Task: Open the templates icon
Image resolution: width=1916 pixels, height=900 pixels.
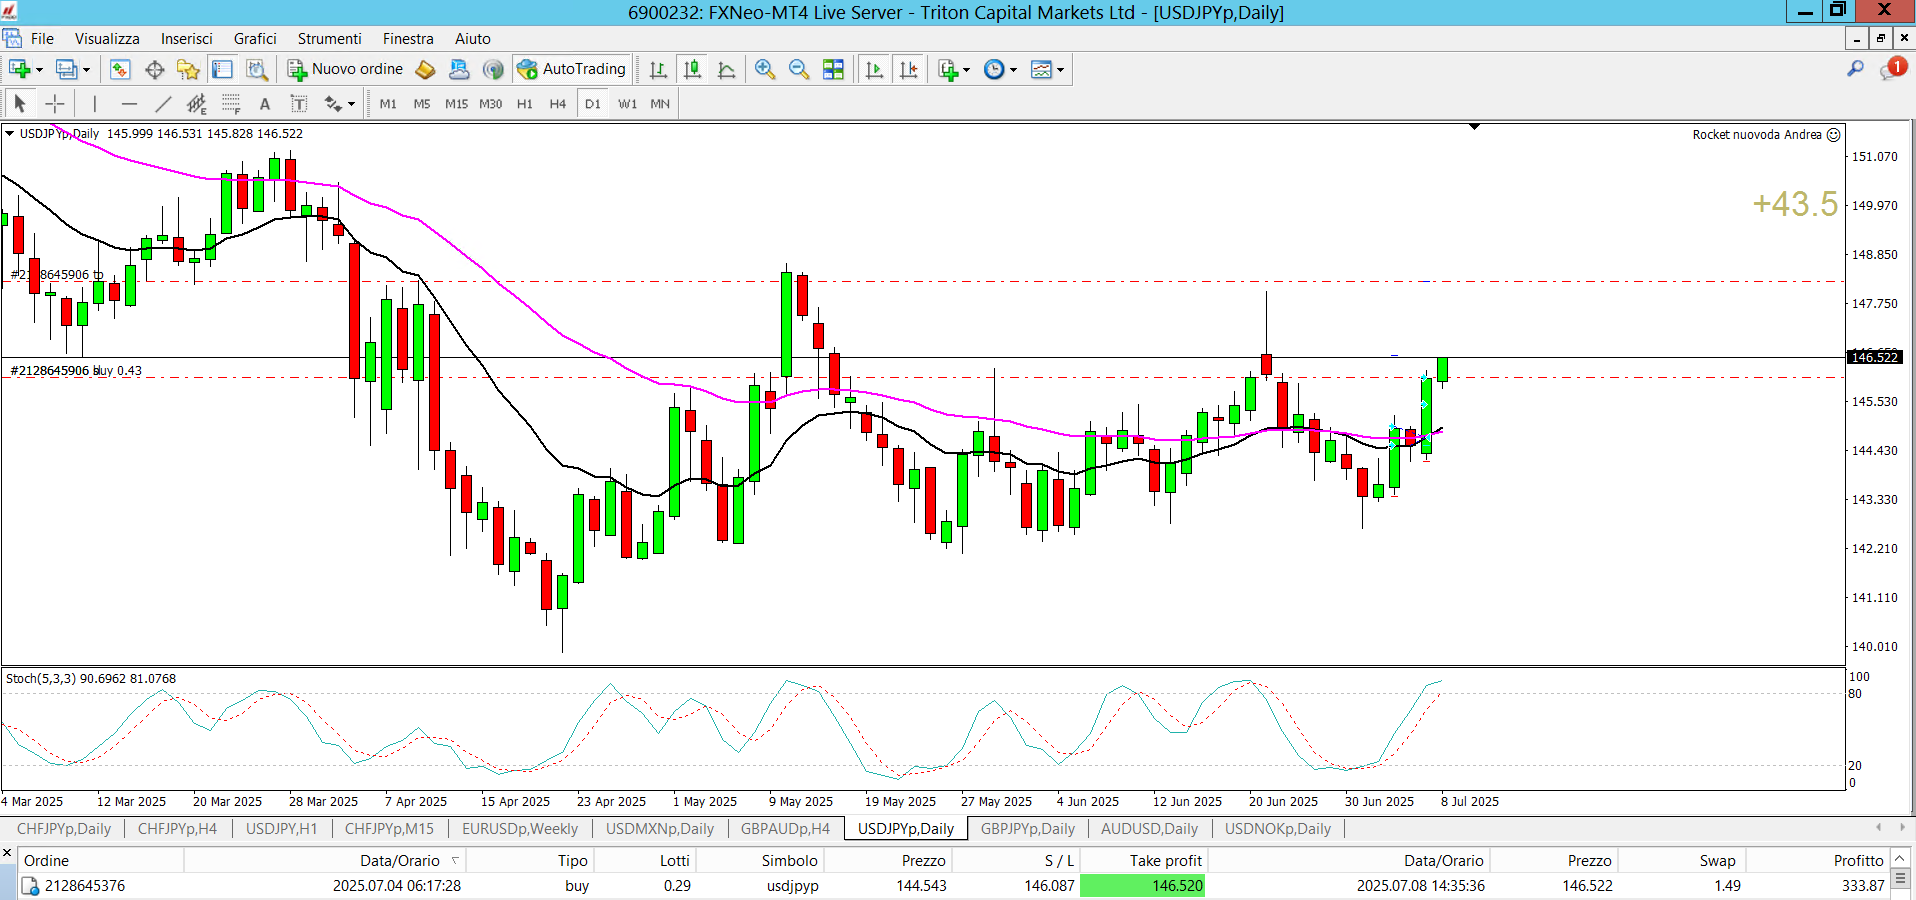Action: coord(1041,69)
